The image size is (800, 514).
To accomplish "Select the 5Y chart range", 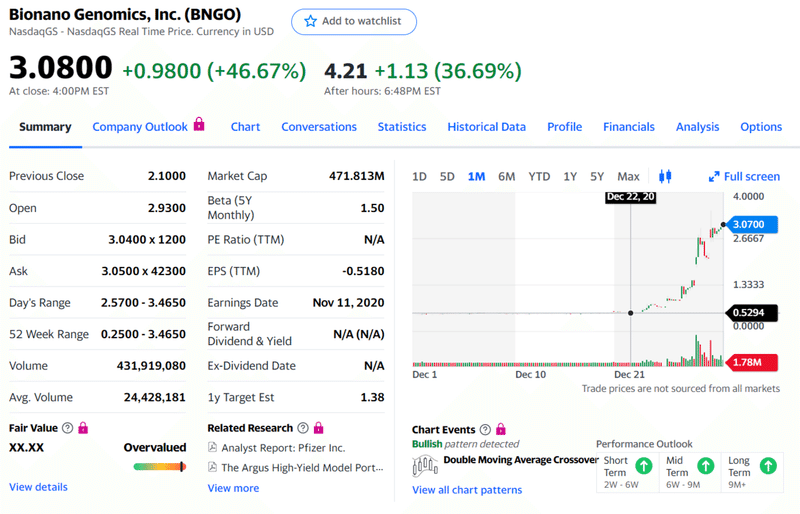I will click(x=597, y=177).
